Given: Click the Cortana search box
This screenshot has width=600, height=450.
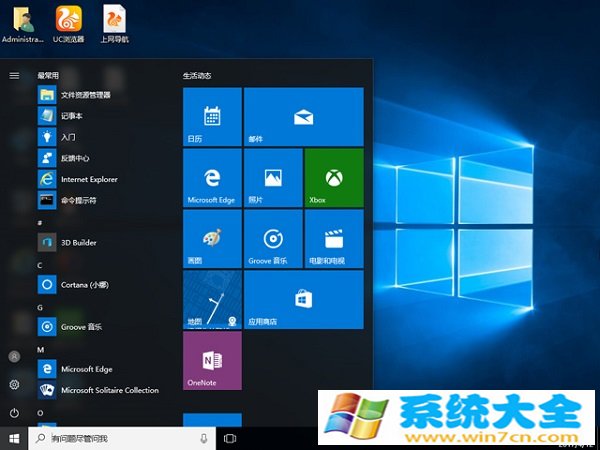Looking at the screenshot, I should (x=122, y=439).
